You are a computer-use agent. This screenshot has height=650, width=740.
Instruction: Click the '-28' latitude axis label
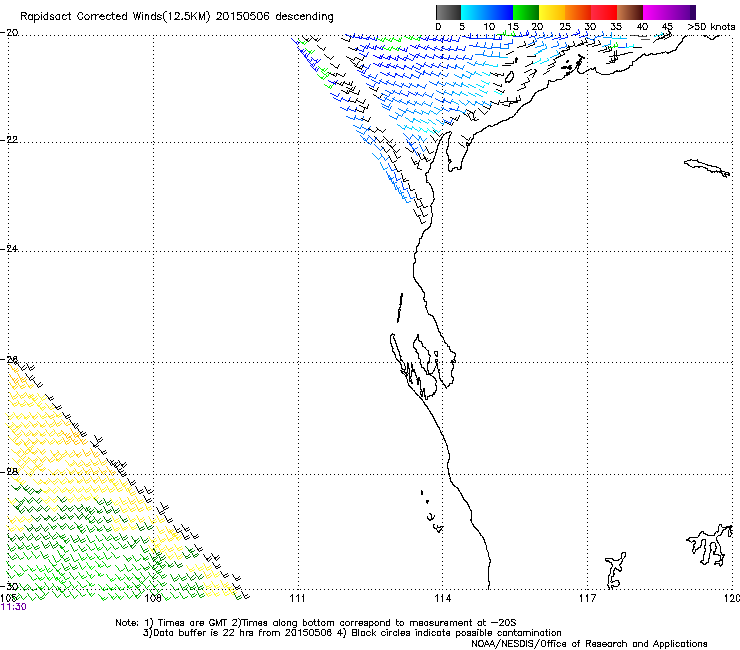(9, 472)
